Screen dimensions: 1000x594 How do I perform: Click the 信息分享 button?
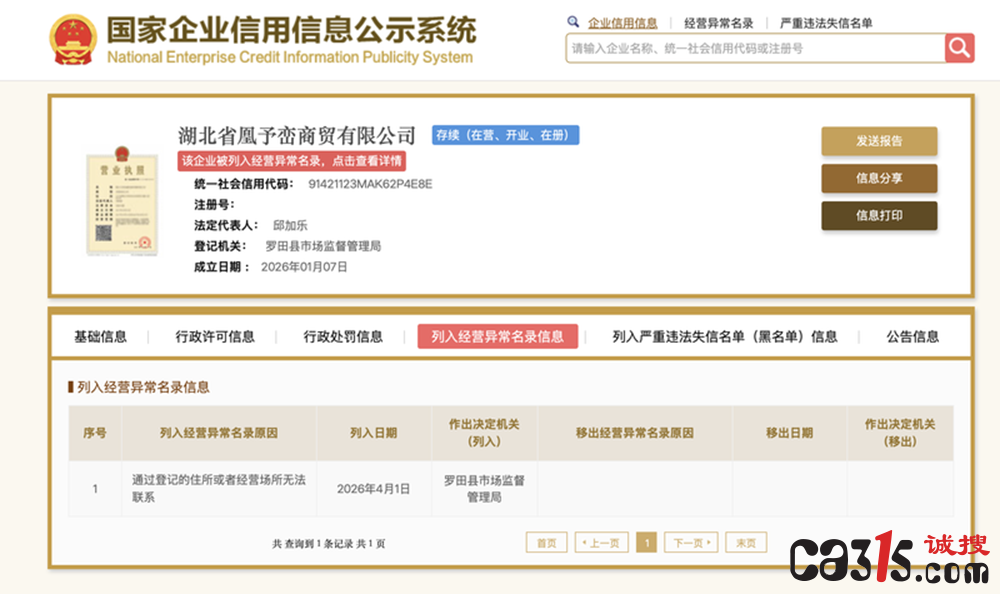879,178
